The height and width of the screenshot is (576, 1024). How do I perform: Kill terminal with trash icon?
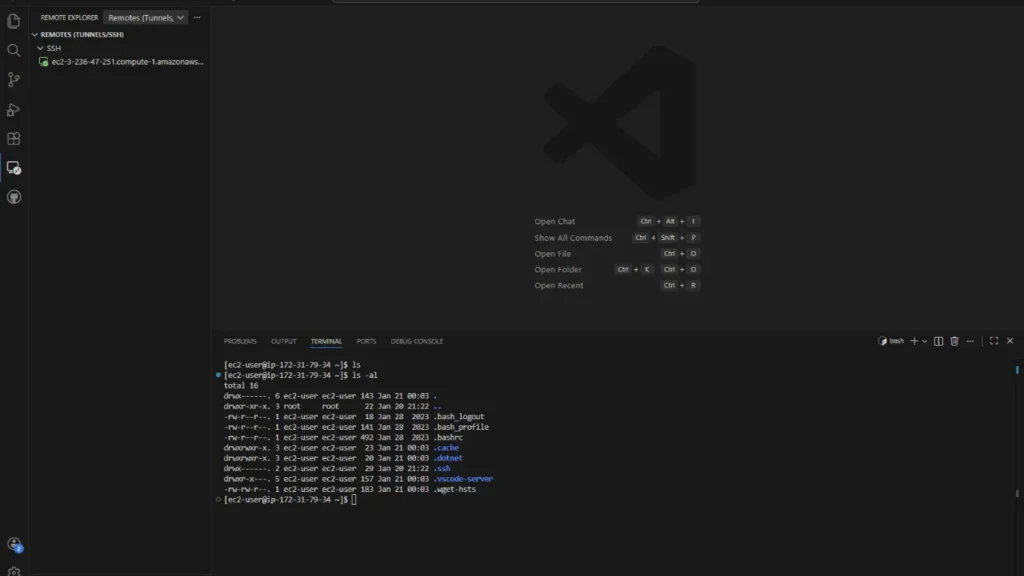954,341
